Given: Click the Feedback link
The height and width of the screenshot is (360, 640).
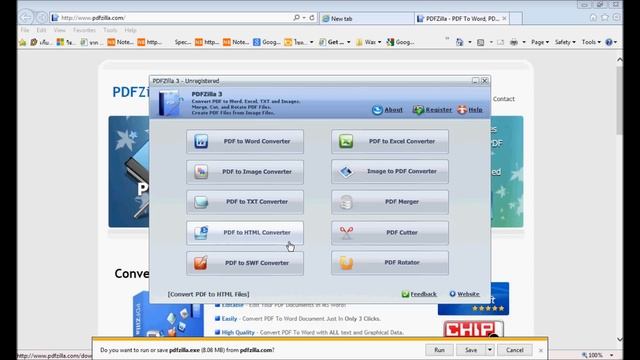Looking at the screenshot, I should pyautogui.click(x=423, y=294).
